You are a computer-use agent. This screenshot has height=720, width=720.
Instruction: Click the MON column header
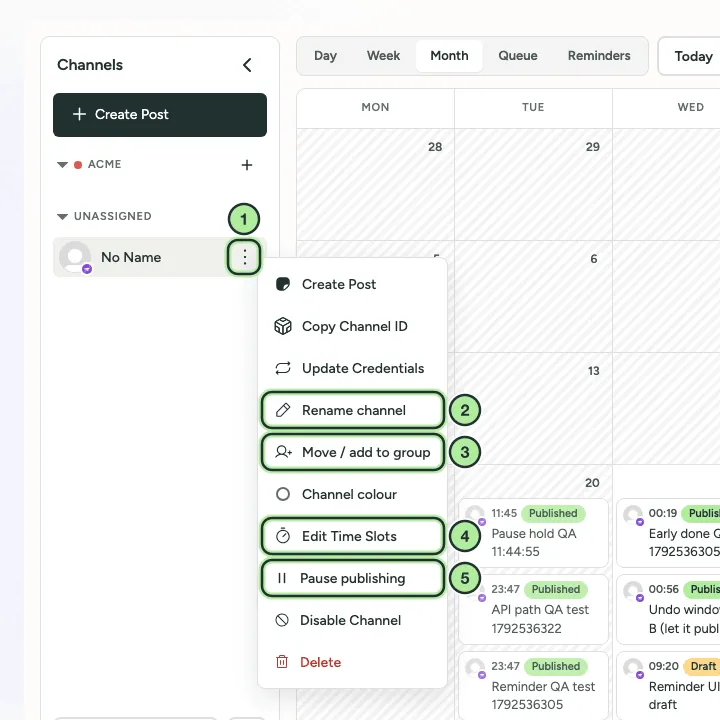pos(375,107)
